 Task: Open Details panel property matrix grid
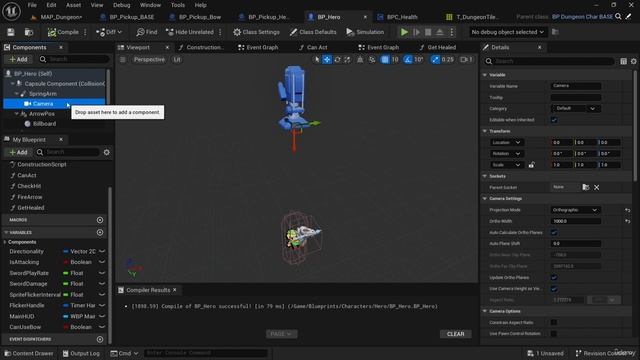(x=623, y=61)
